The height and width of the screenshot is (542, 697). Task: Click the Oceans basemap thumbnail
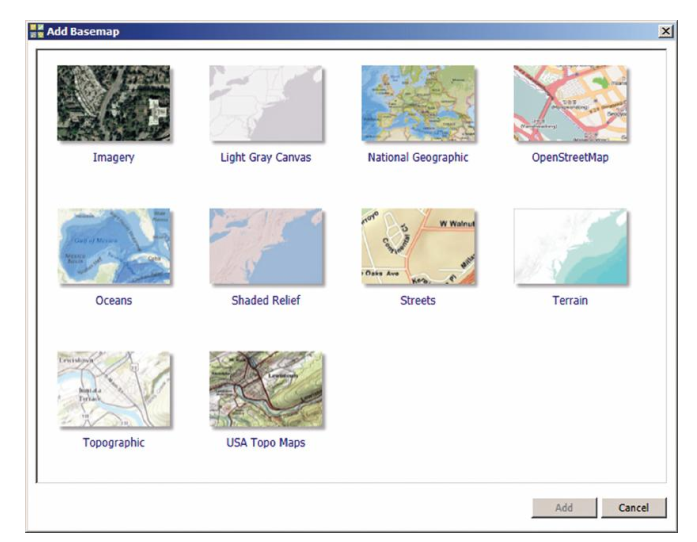[x=113, y=246]
